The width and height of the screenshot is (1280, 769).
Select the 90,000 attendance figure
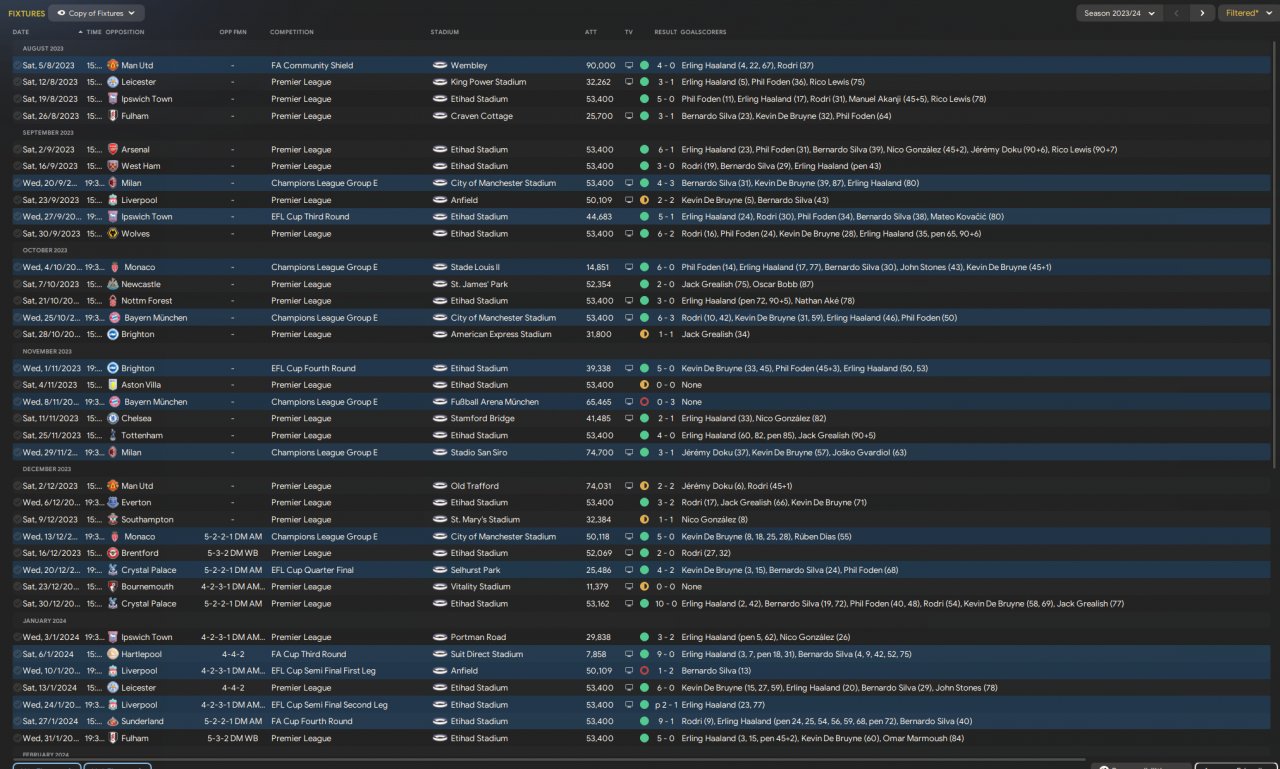(600, 65)
